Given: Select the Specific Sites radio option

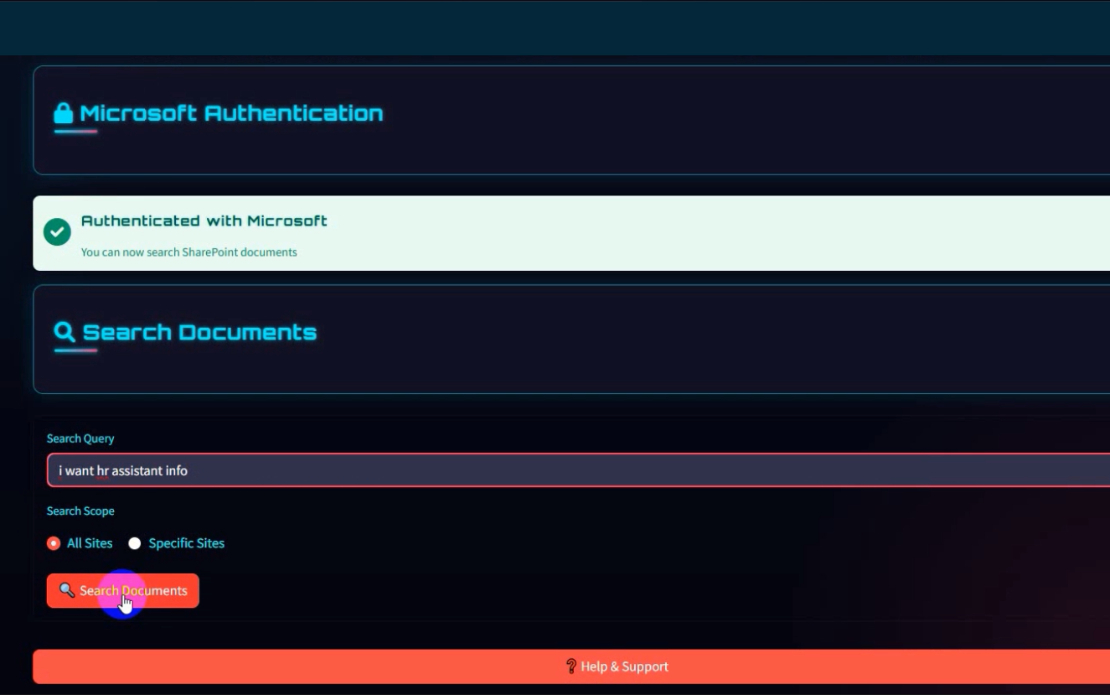Looking at the screenshot, I should (135, 543).
